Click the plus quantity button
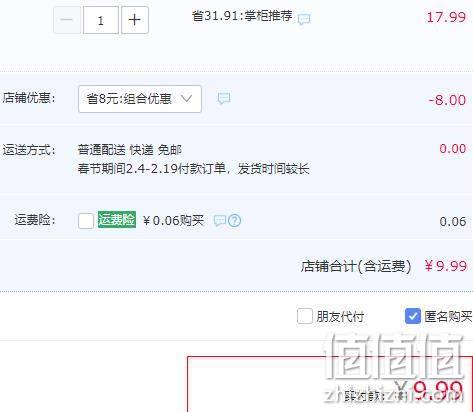 coord(135,20)
